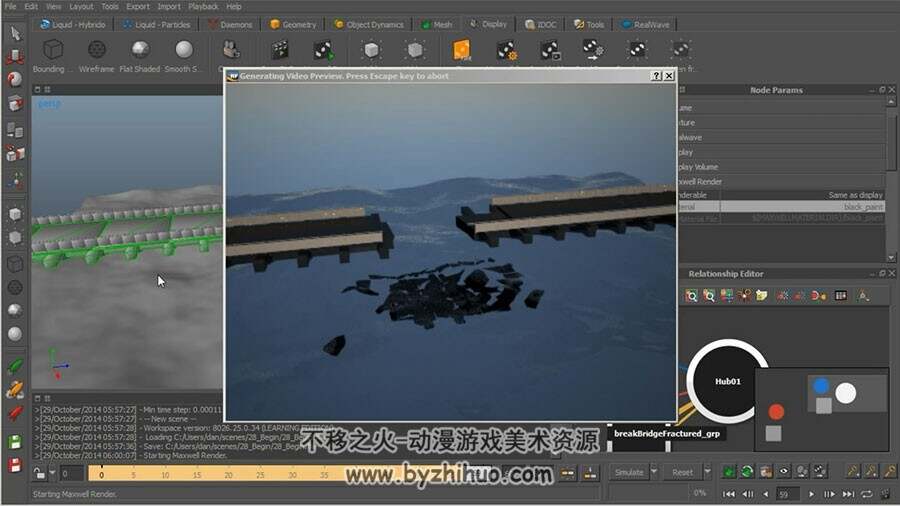Click particle display icon with orange gear
Viewport: 900px width, 506px height.
tap(506, 50)
